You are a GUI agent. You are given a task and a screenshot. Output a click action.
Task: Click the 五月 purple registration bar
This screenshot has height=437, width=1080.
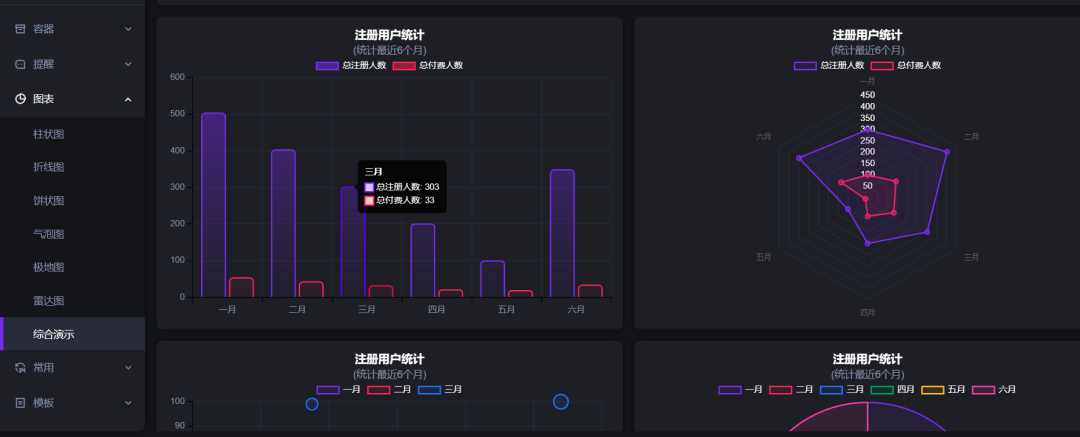pos(492,278)
